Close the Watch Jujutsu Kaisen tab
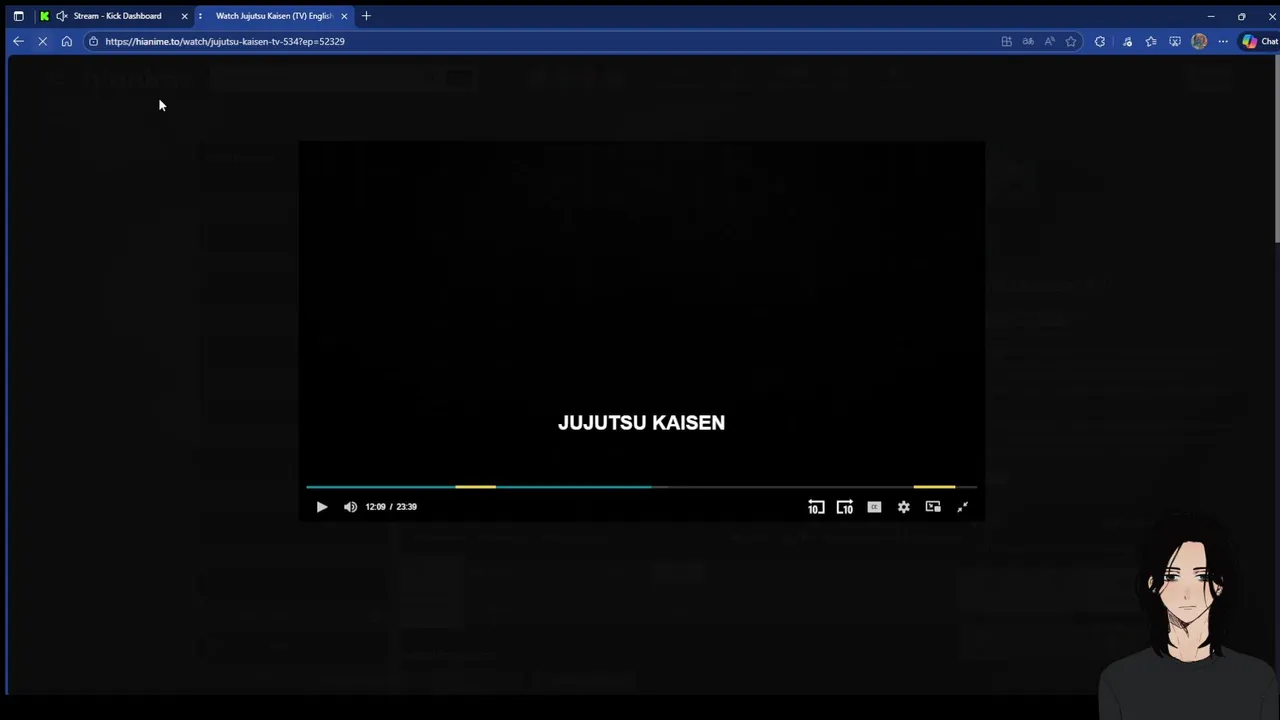The width and height of the screenshot is (1280, 720). 344,16
